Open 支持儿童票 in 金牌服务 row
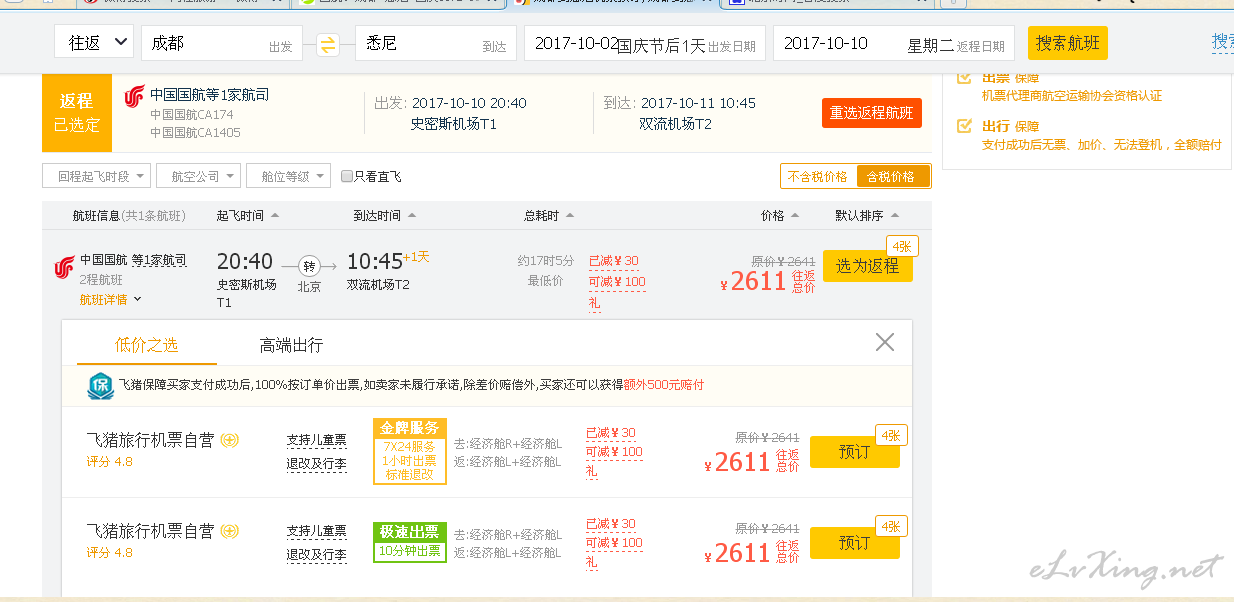Viewport: 1234px width, 602px height. (316, 440)
